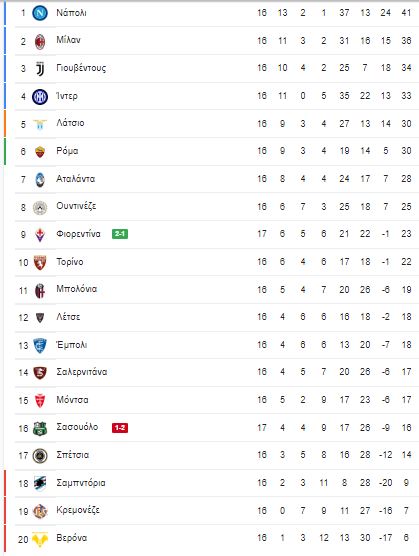Click the AC Milan club crest
The height and width of the screenshot is (556, 419).
tap(40, 41)
